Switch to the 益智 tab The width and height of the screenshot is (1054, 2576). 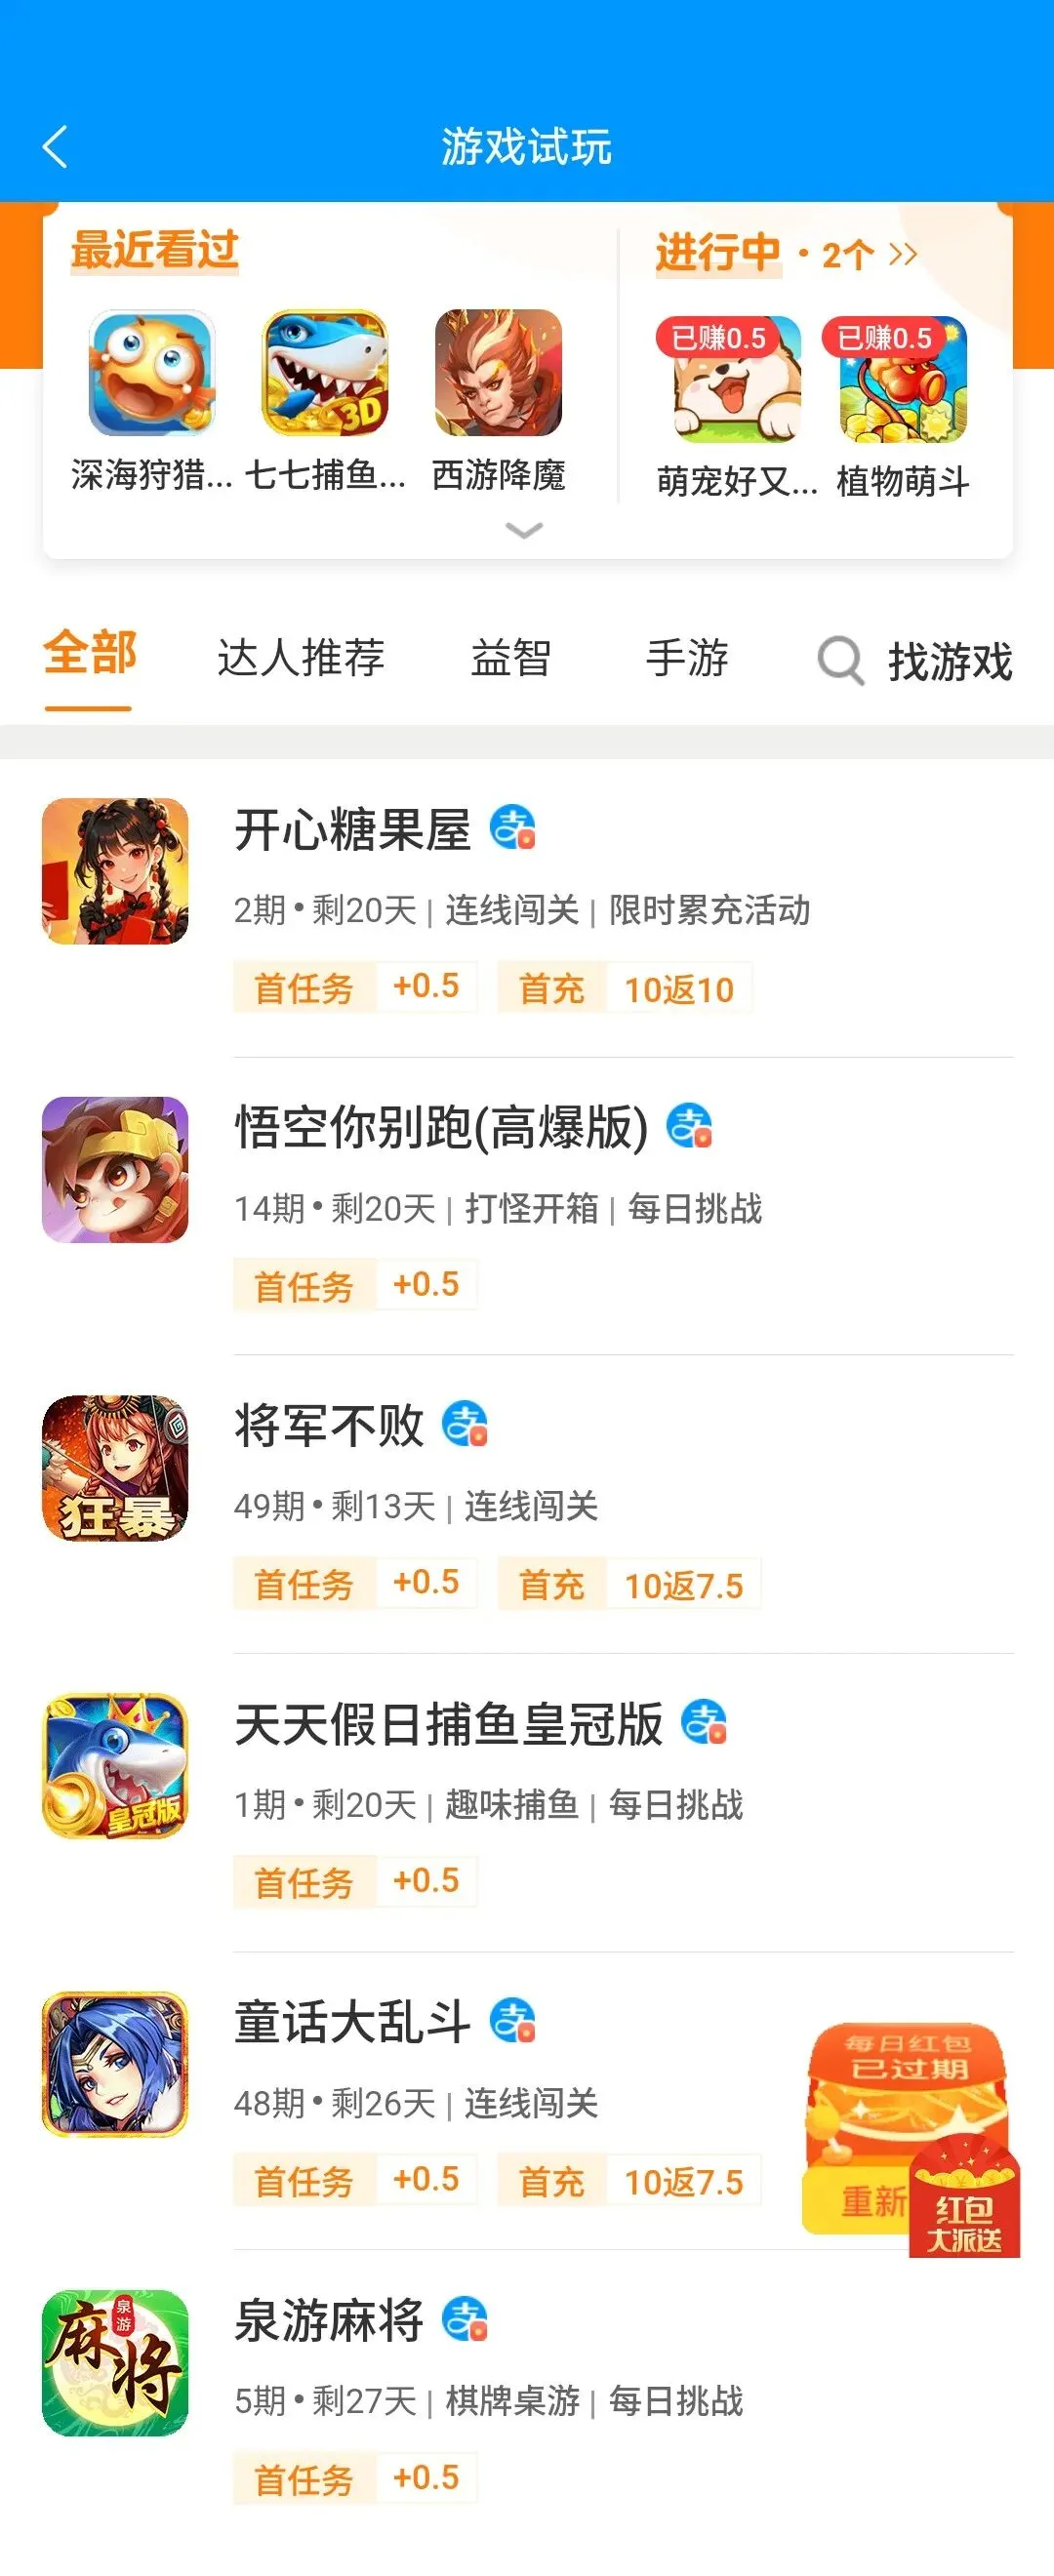(x=511, y=658)
